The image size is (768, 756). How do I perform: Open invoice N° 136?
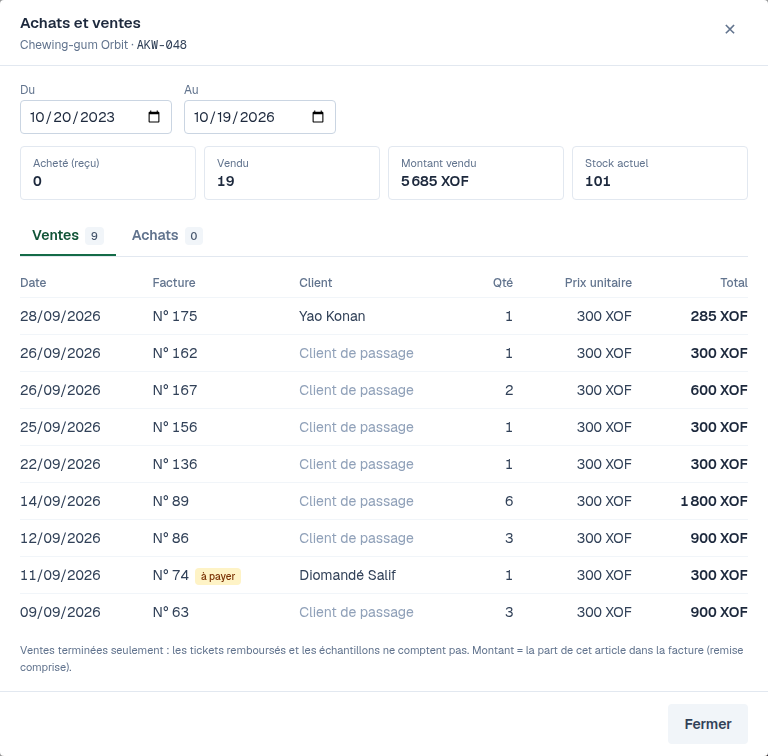175,464
